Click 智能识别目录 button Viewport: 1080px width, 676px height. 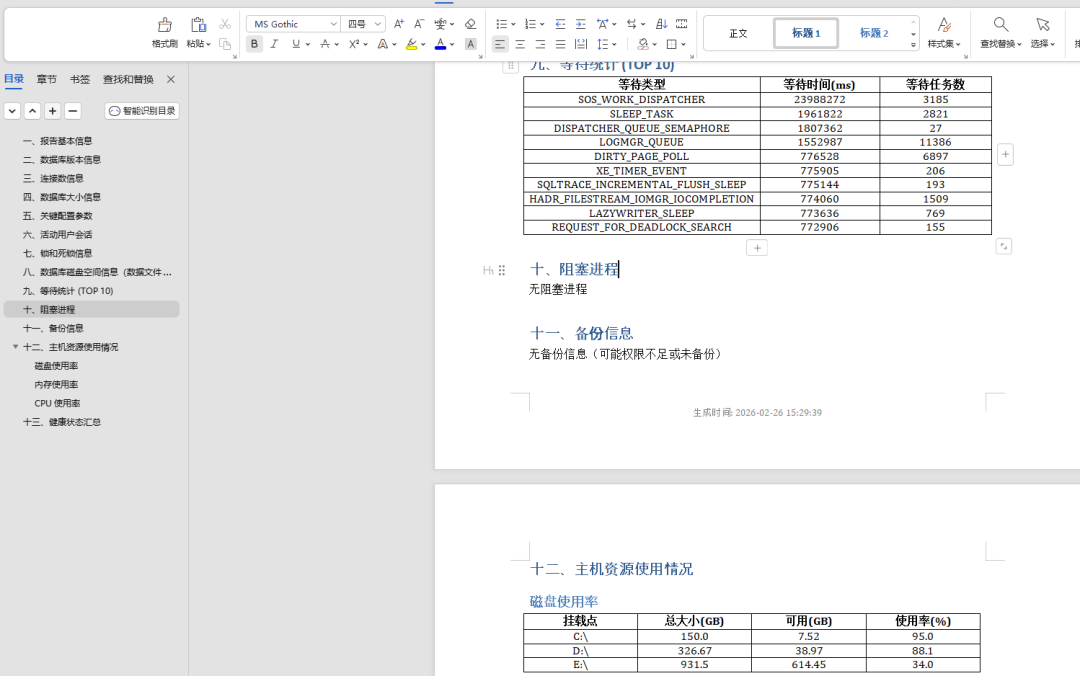tap(142, 110)
